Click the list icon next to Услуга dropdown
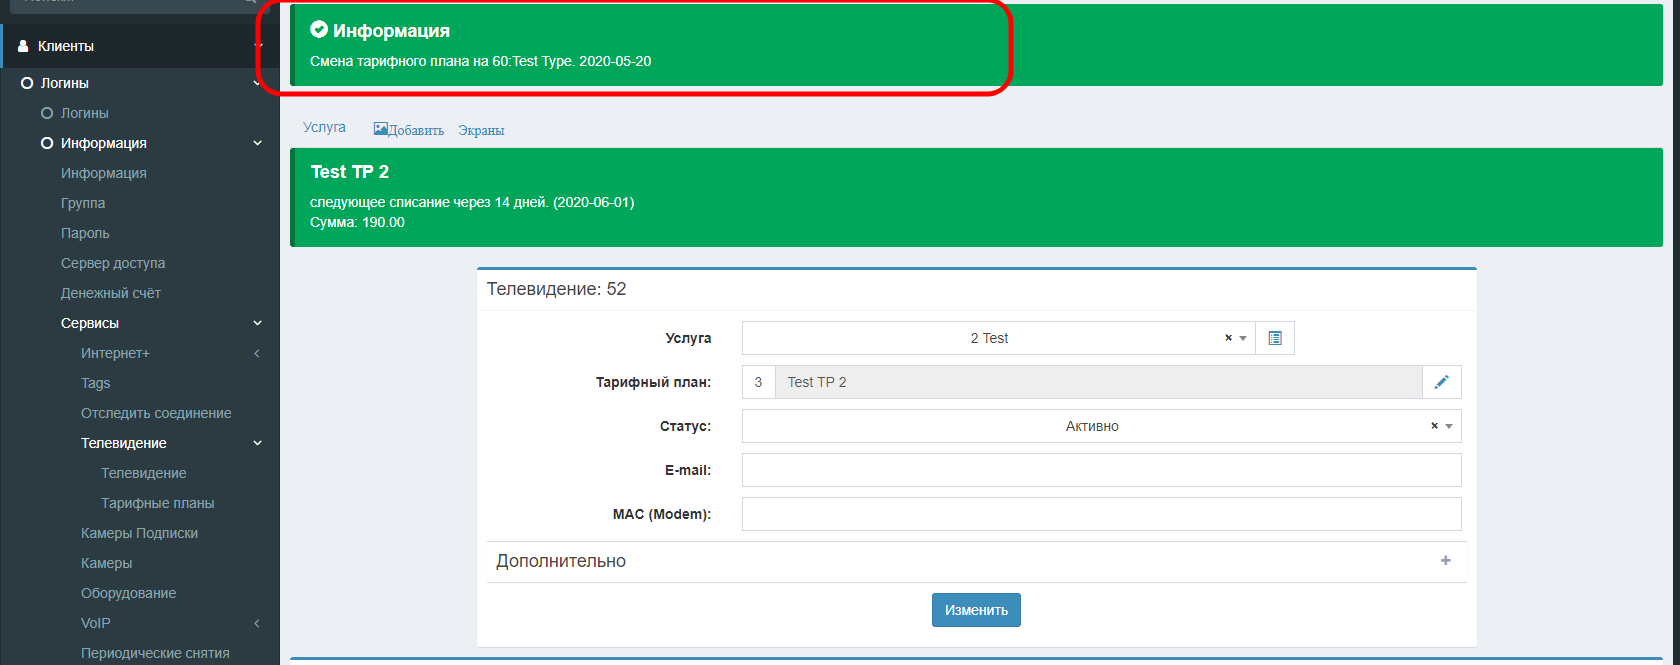This screenshot has width=1680, height=665. pyautogui.click(x=1274, y=338)
